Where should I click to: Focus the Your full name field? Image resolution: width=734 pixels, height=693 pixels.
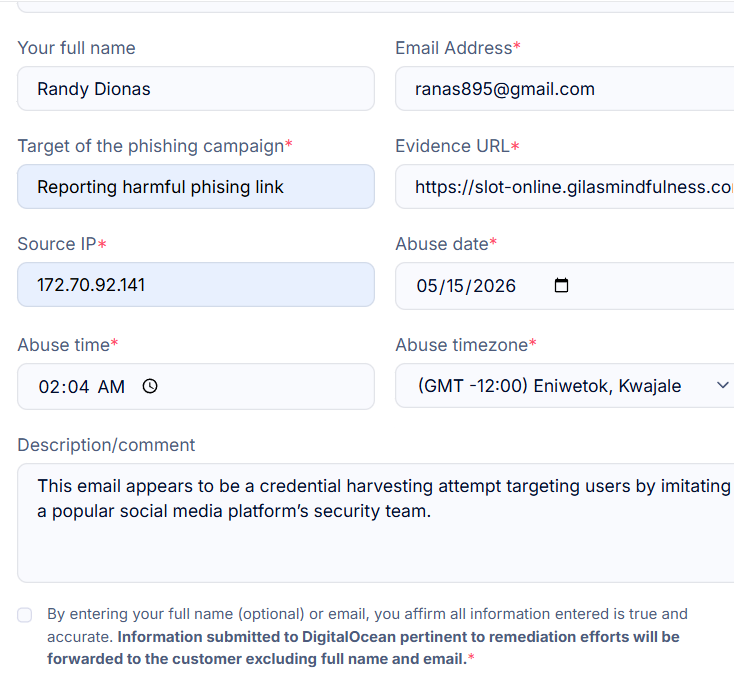click(x=196, y=88)
